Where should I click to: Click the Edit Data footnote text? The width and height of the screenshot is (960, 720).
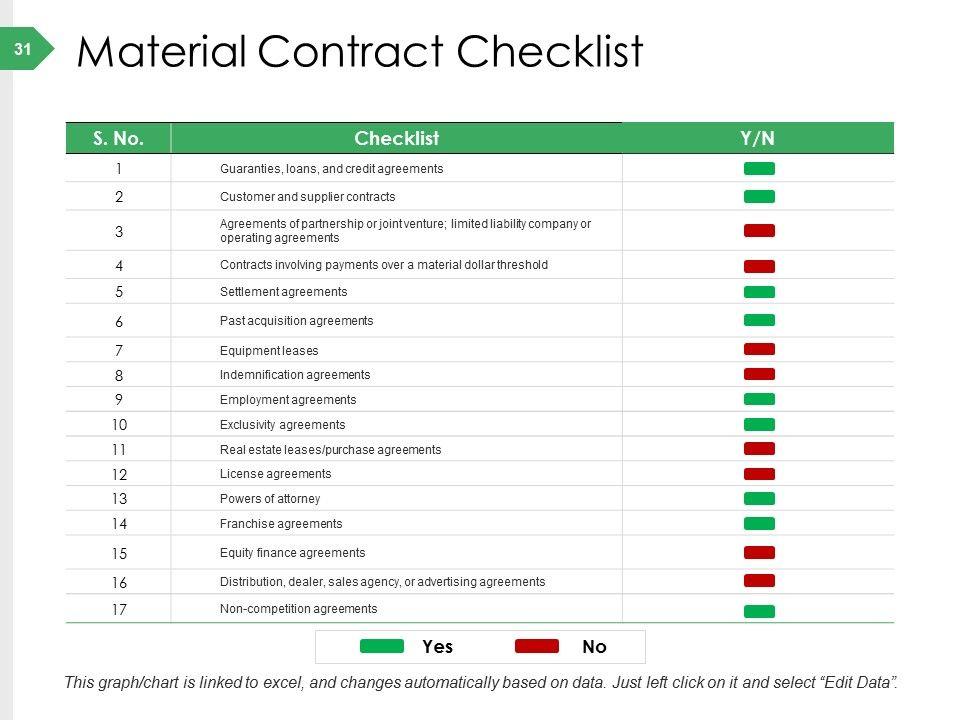(480, 683)
